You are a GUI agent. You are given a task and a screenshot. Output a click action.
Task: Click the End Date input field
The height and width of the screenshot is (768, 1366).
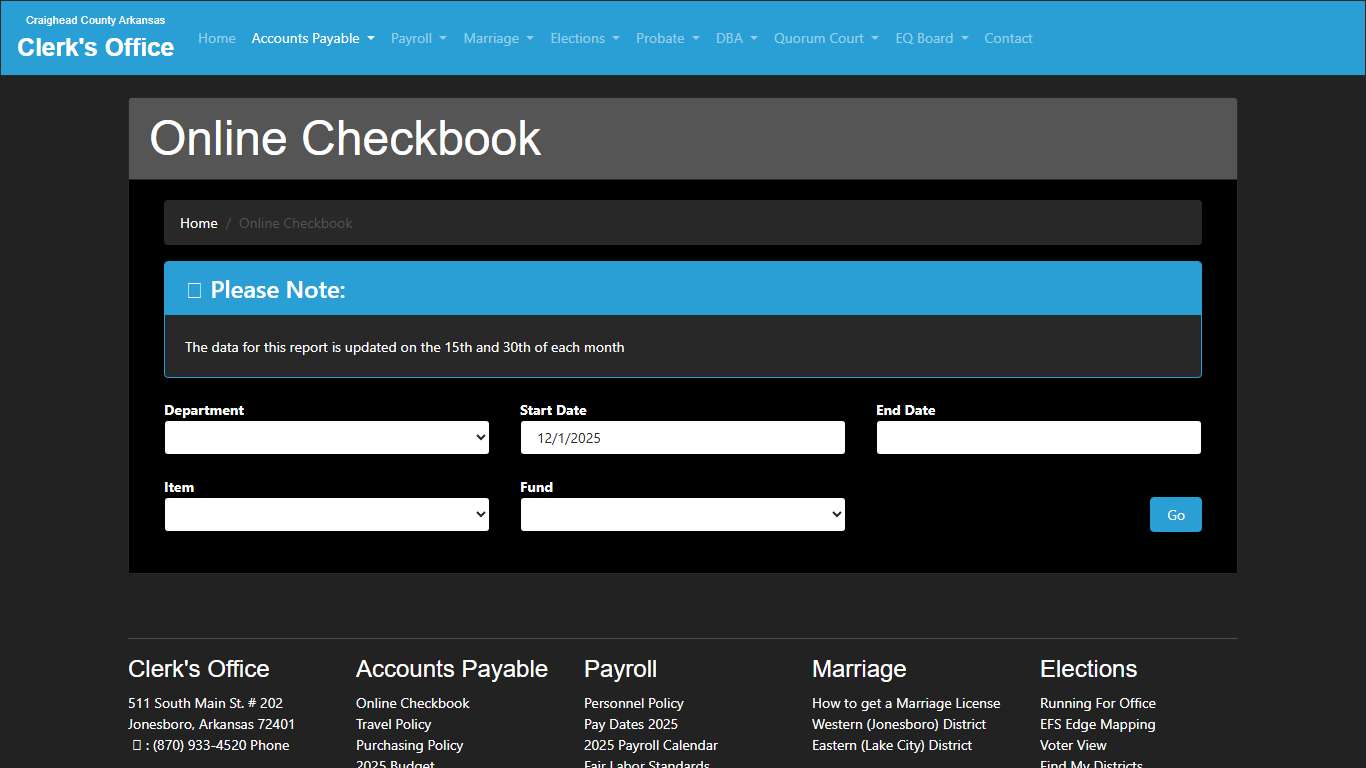click(x=1038, y=437)
